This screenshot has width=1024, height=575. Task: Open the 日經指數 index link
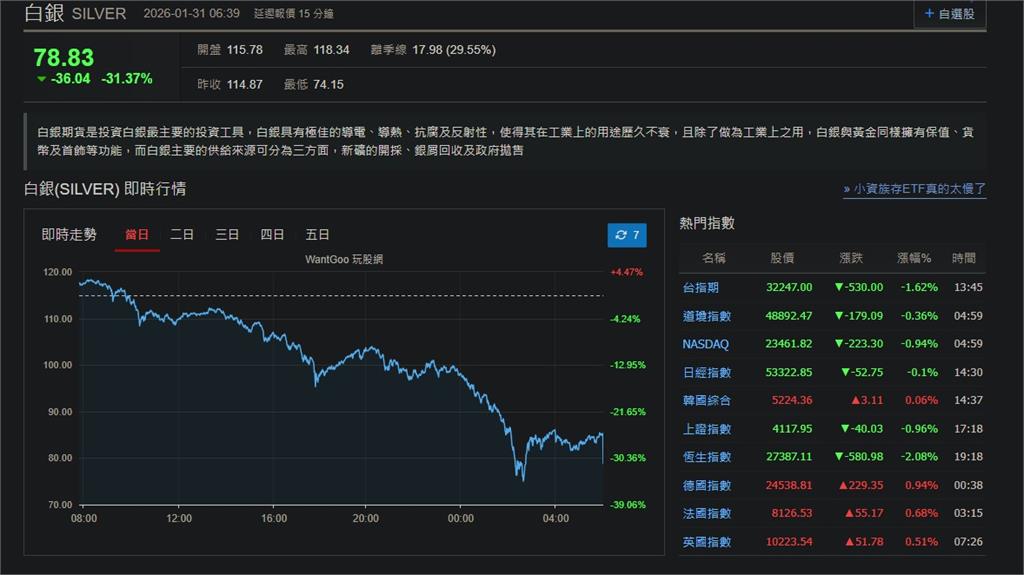(707, 372)
